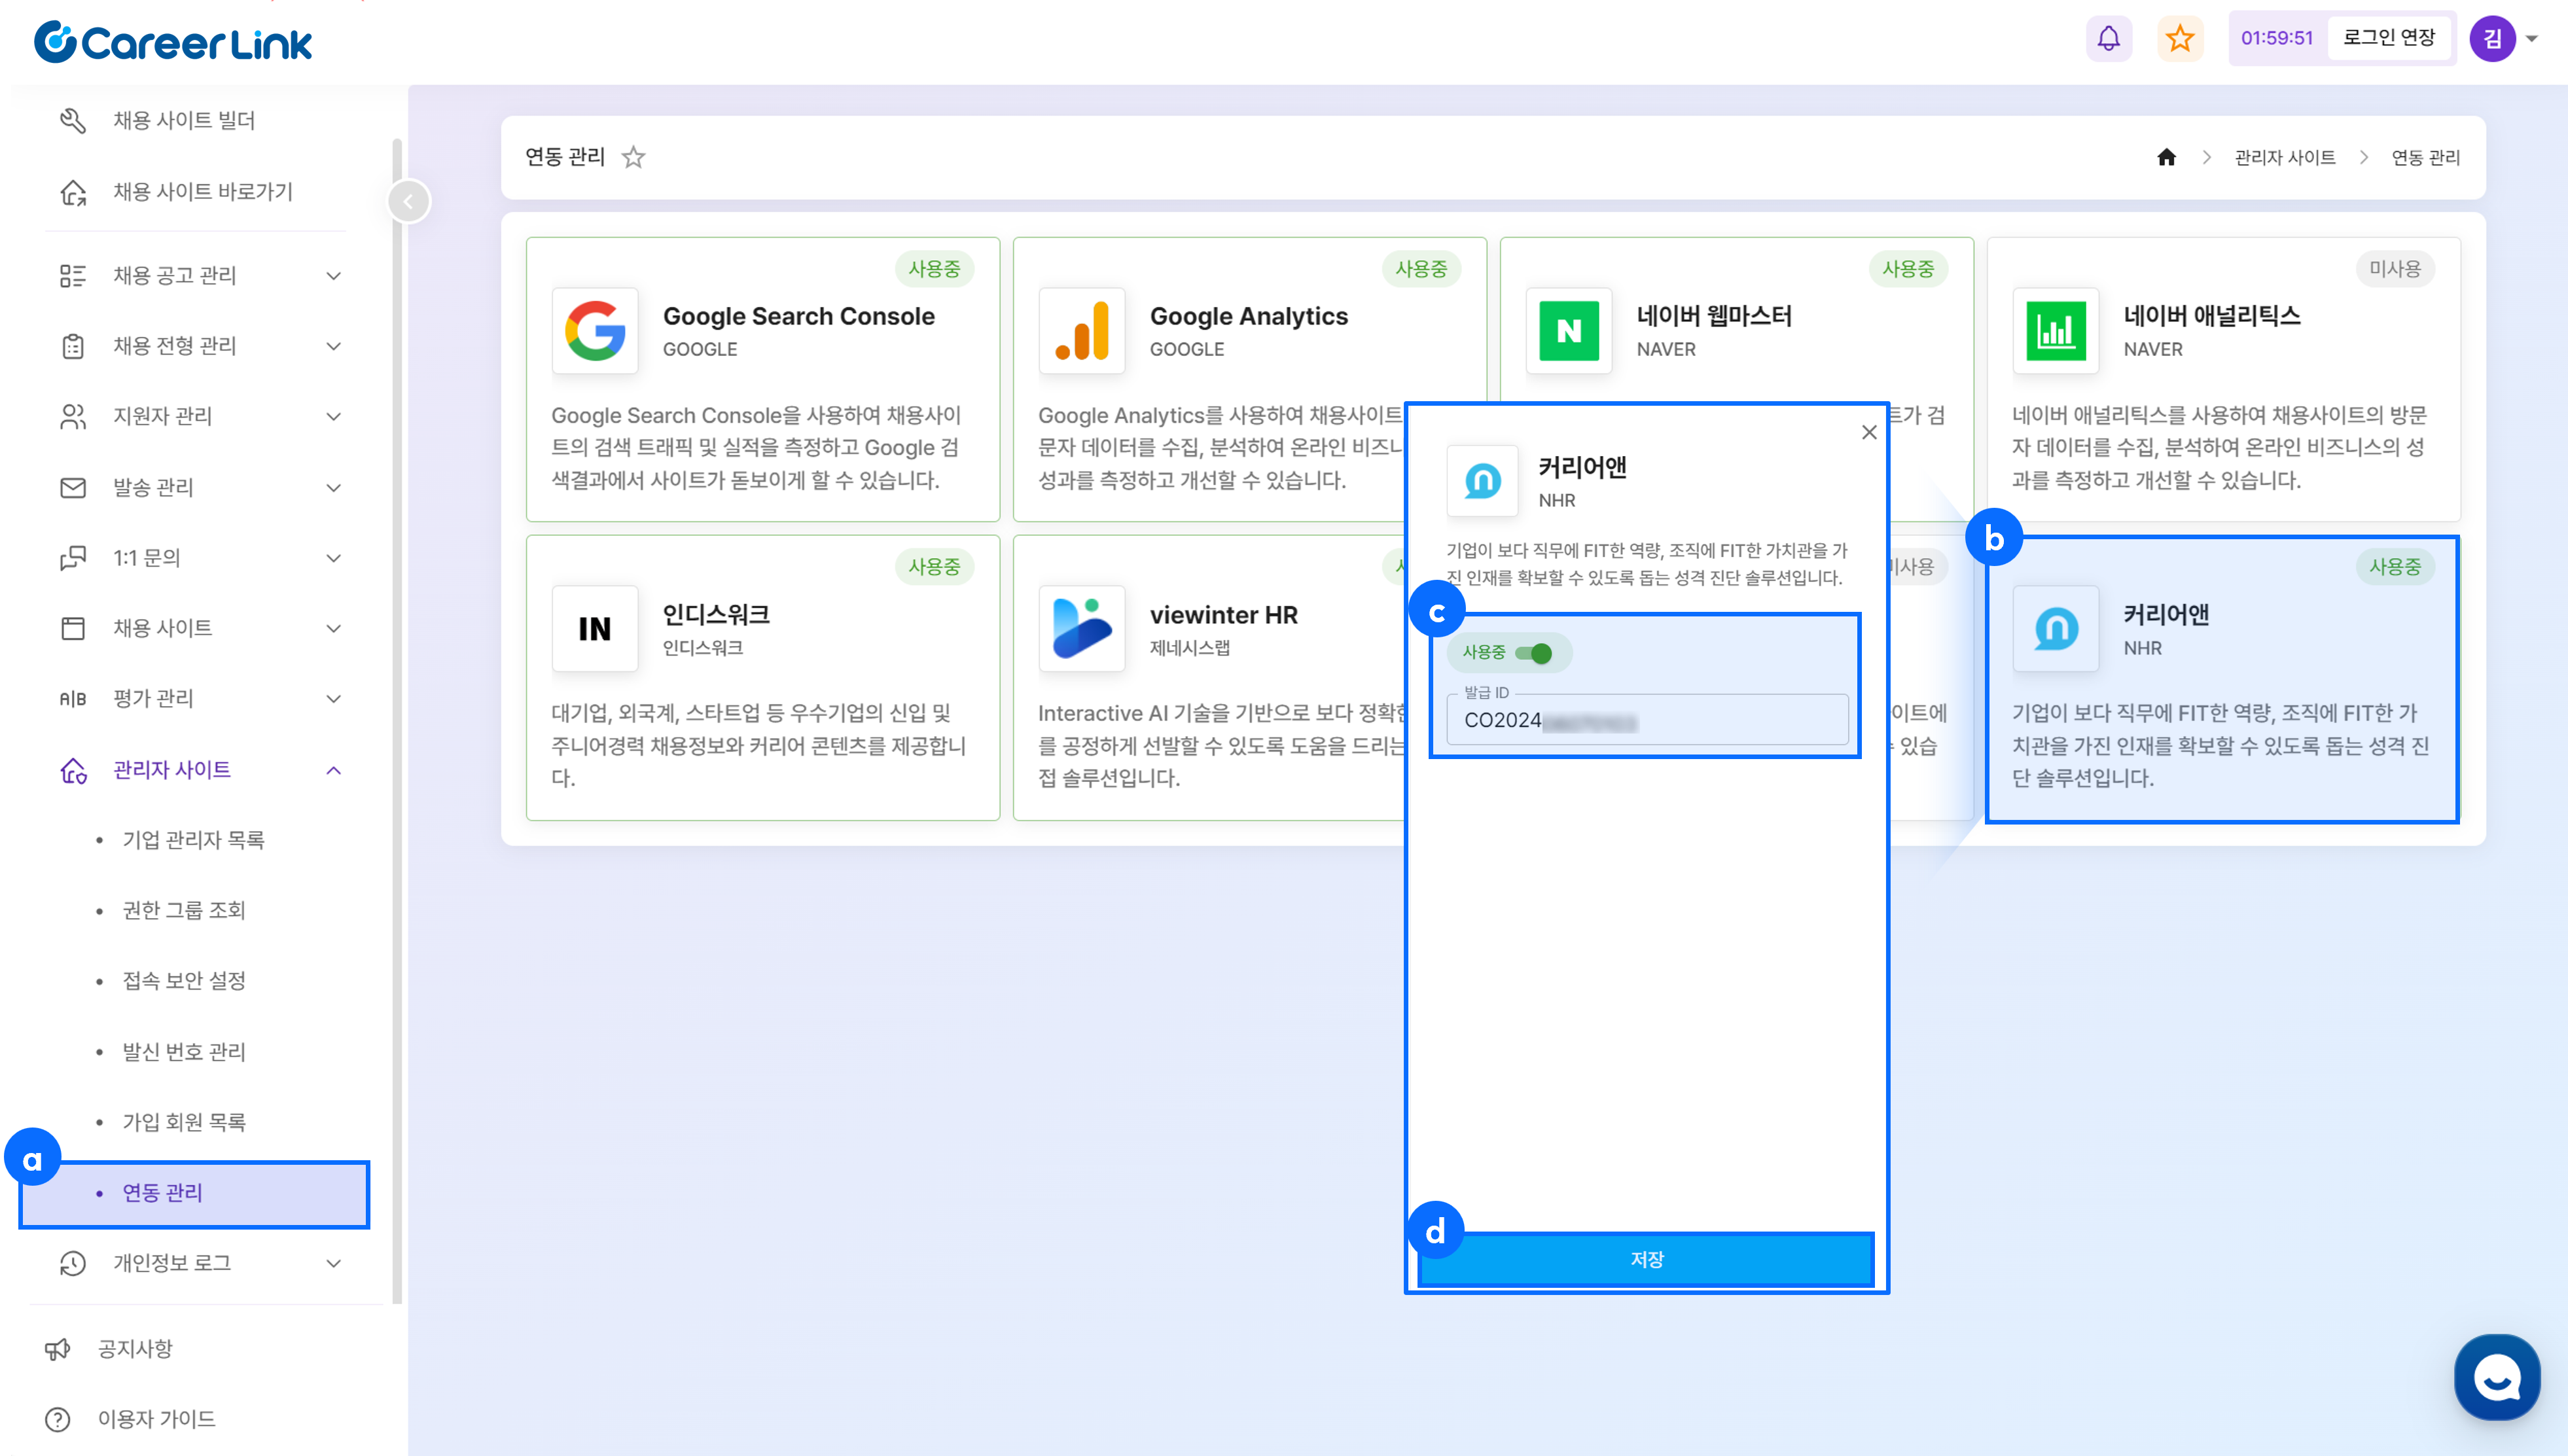This screenshot has width=2568, height=1456.
Task: Click the 발송 관리 envelope icon
Action: tap(73, 487)
